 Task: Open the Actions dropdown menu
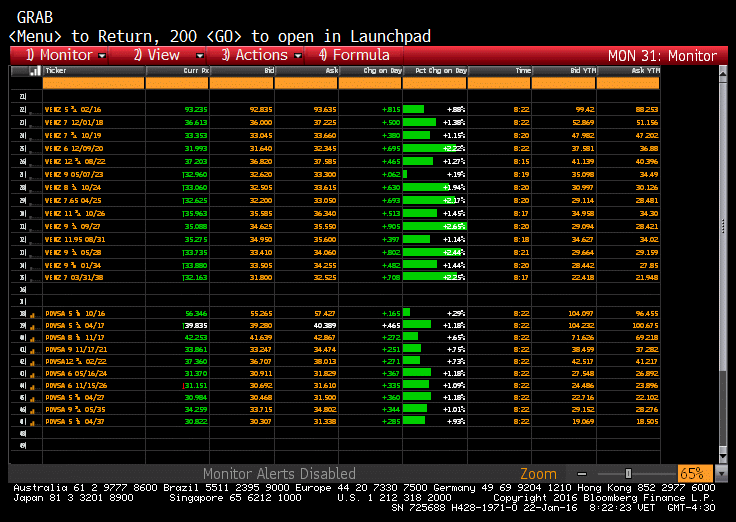pos(262,55)
